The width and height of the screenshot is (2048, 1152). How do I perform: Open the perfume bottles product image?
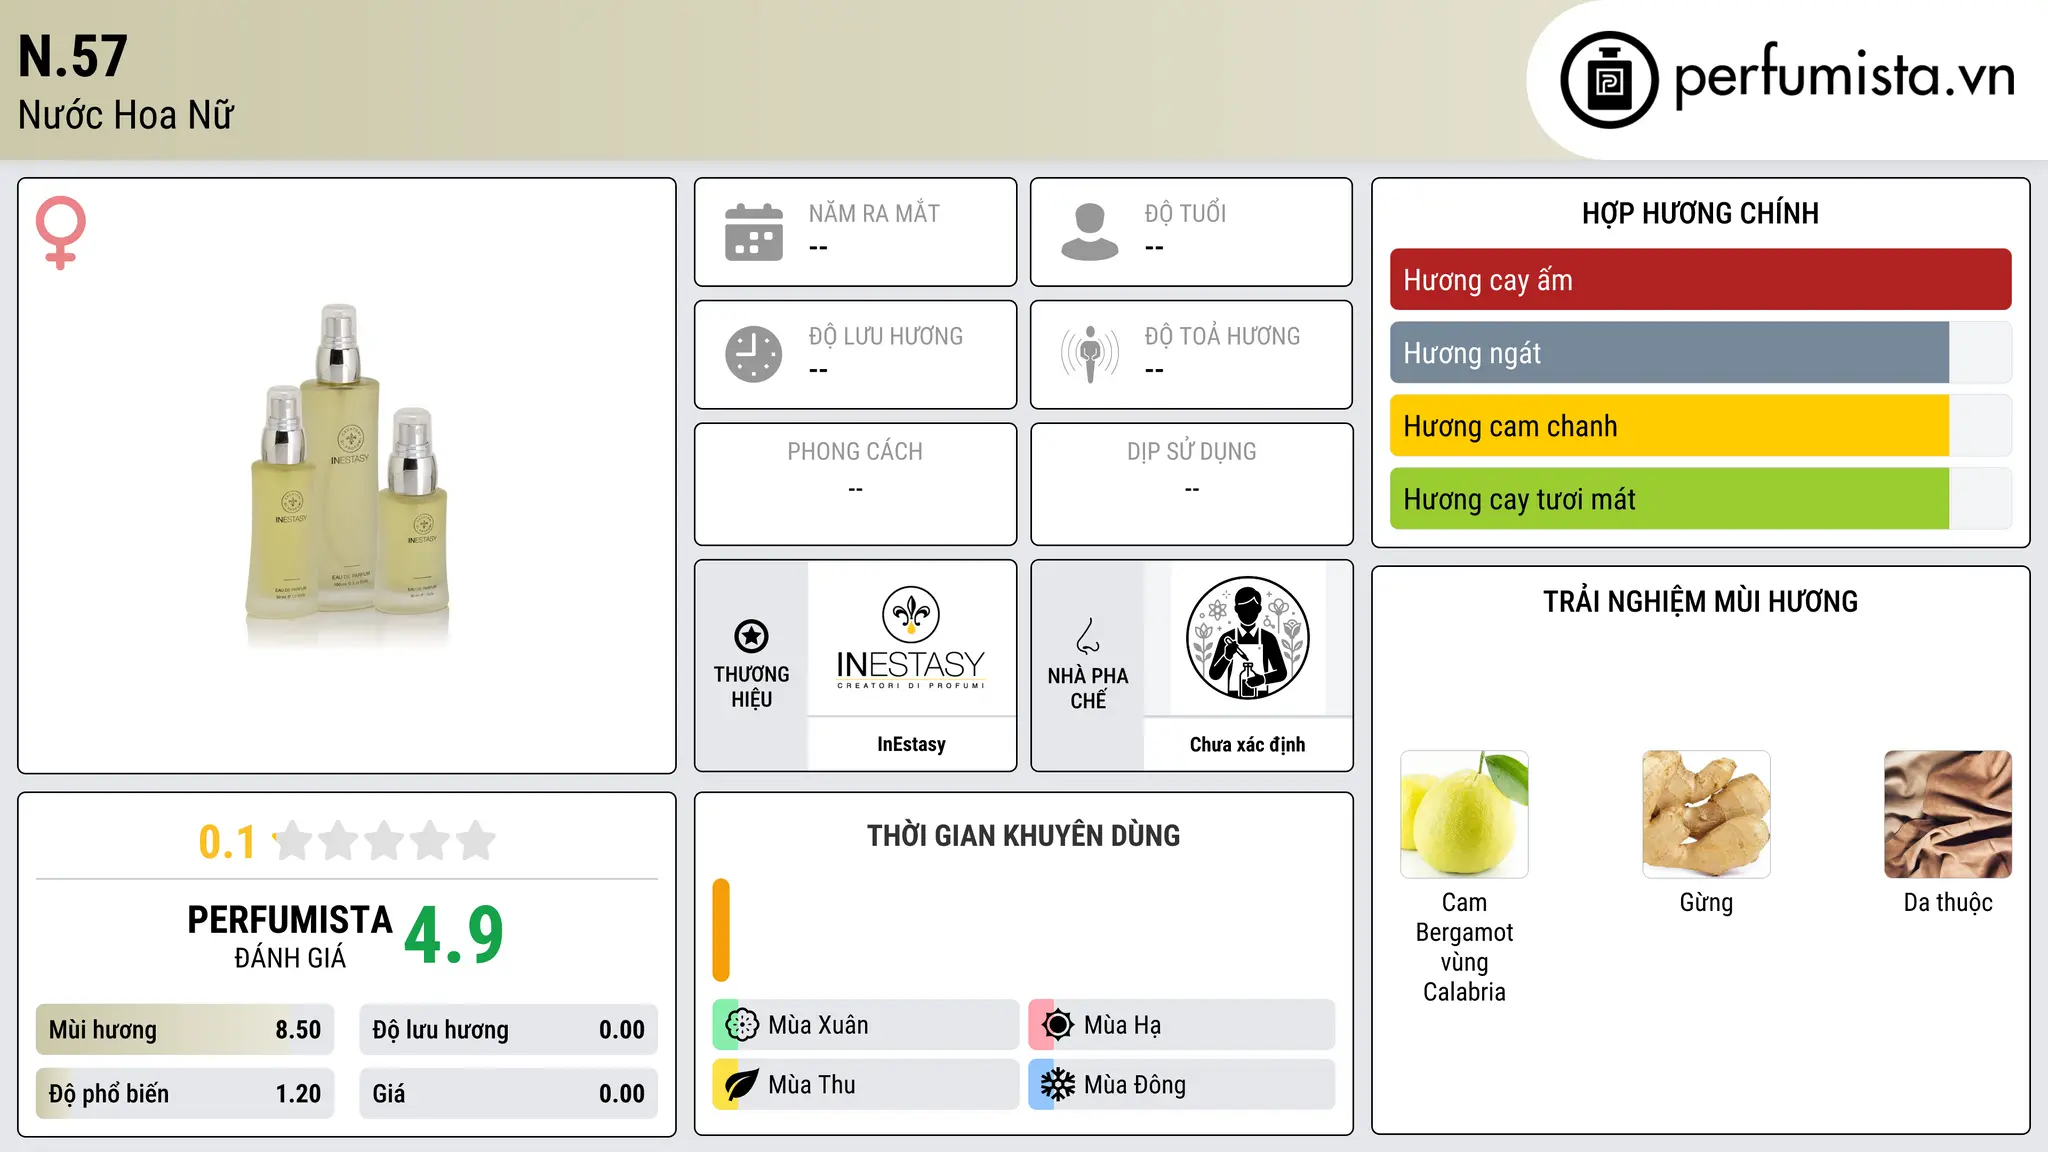tap(347, 475)
